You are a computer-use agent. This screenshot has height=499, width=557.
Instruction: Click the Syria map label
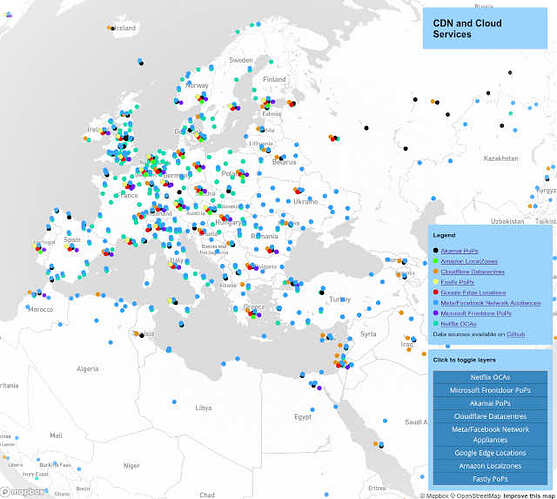(368, 334)
